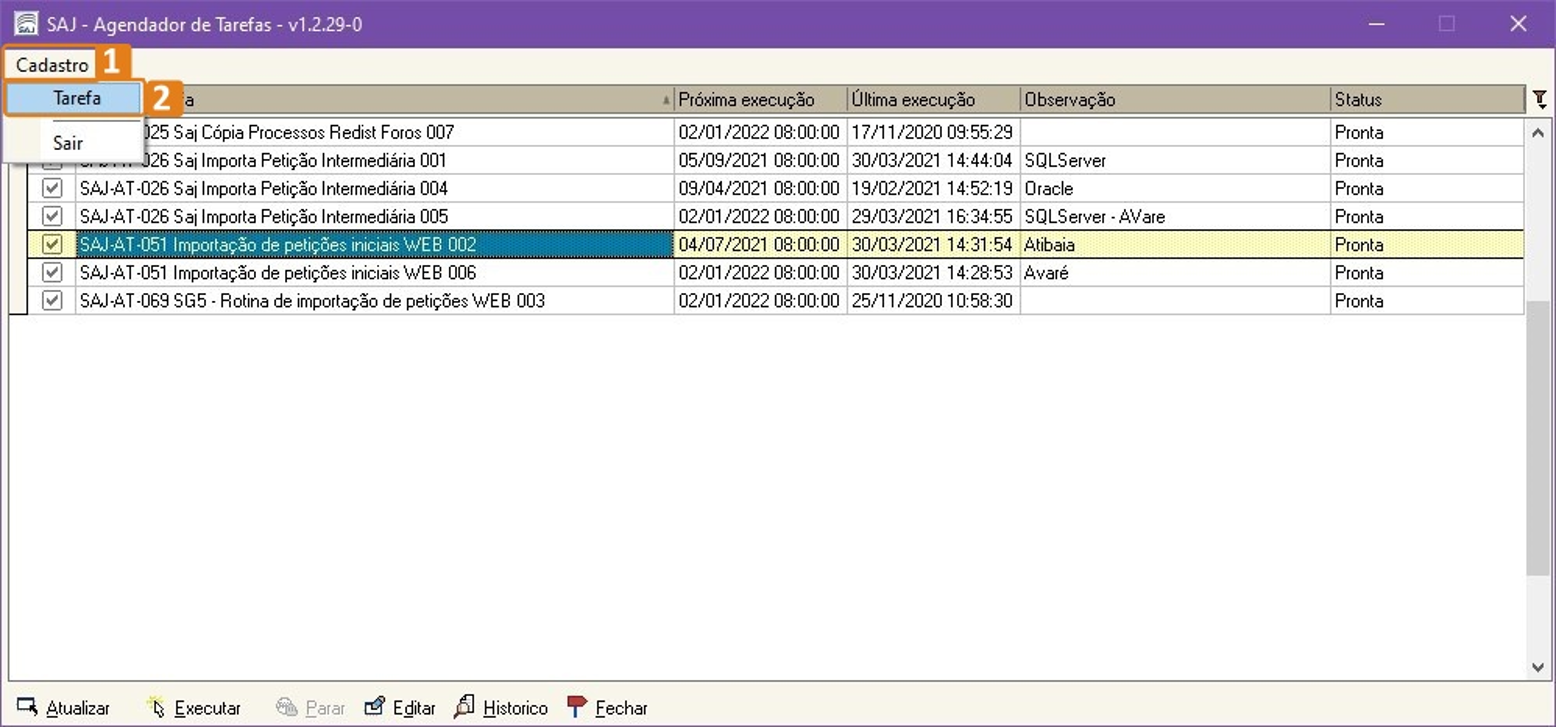Screen dimensions: 1556x727
Task: Click the Parar button
Action: click(310, 708)
